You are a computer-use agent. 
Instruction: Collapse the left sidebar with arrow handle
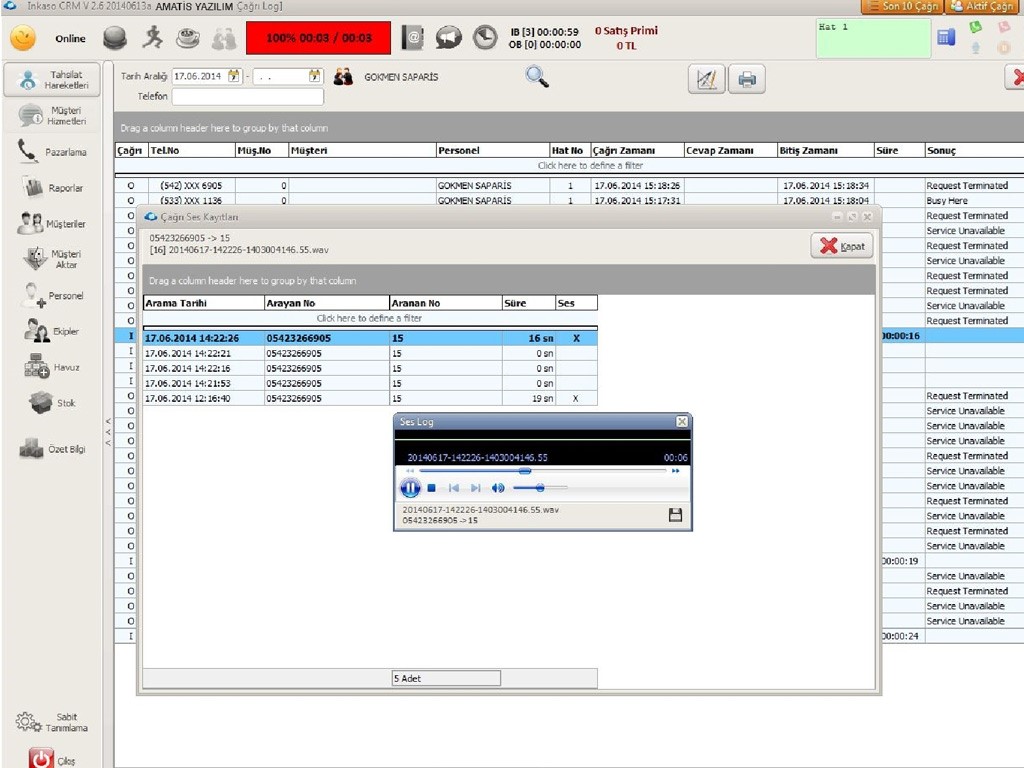coord(108,431)
